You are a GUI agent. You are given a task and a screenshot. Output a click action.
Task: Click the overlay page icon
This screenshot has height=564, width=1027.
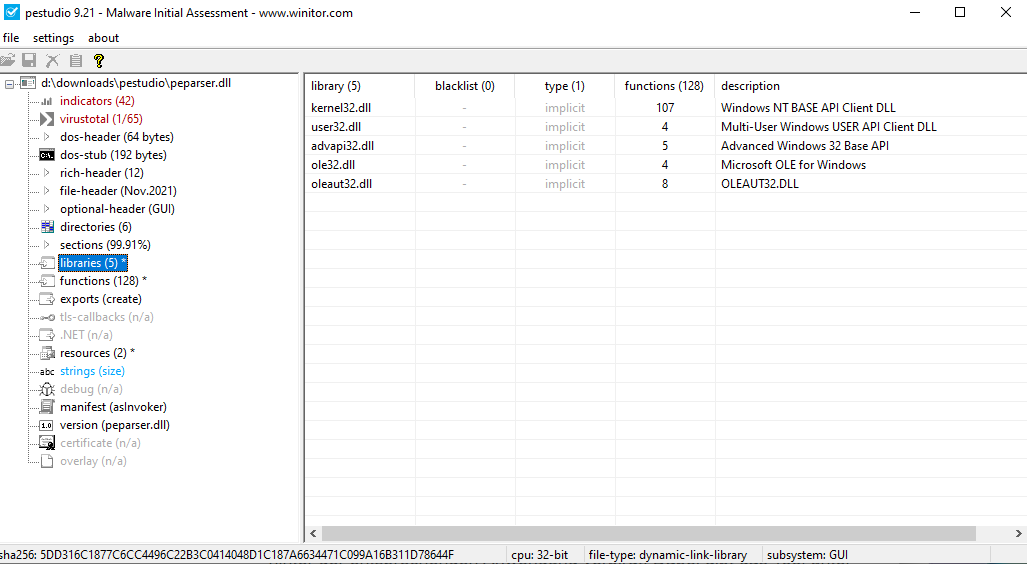47,461
